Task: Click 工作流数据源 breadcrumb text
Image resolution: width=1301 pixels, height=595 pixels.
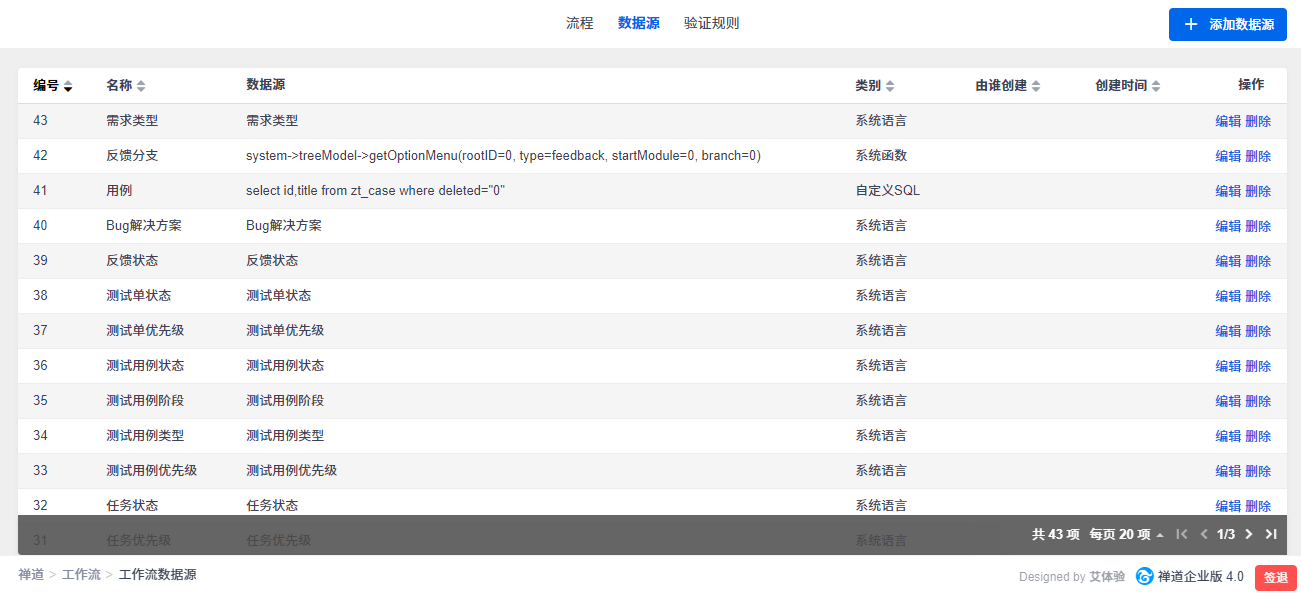Action: pos(157,575)
